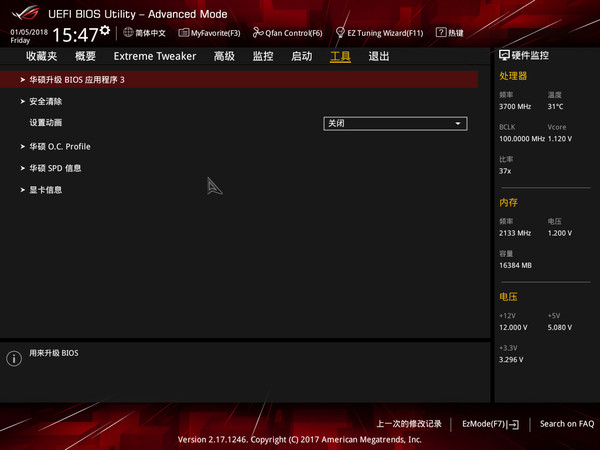
Task: Click the globe language icon
Action: tap(128, 32)
